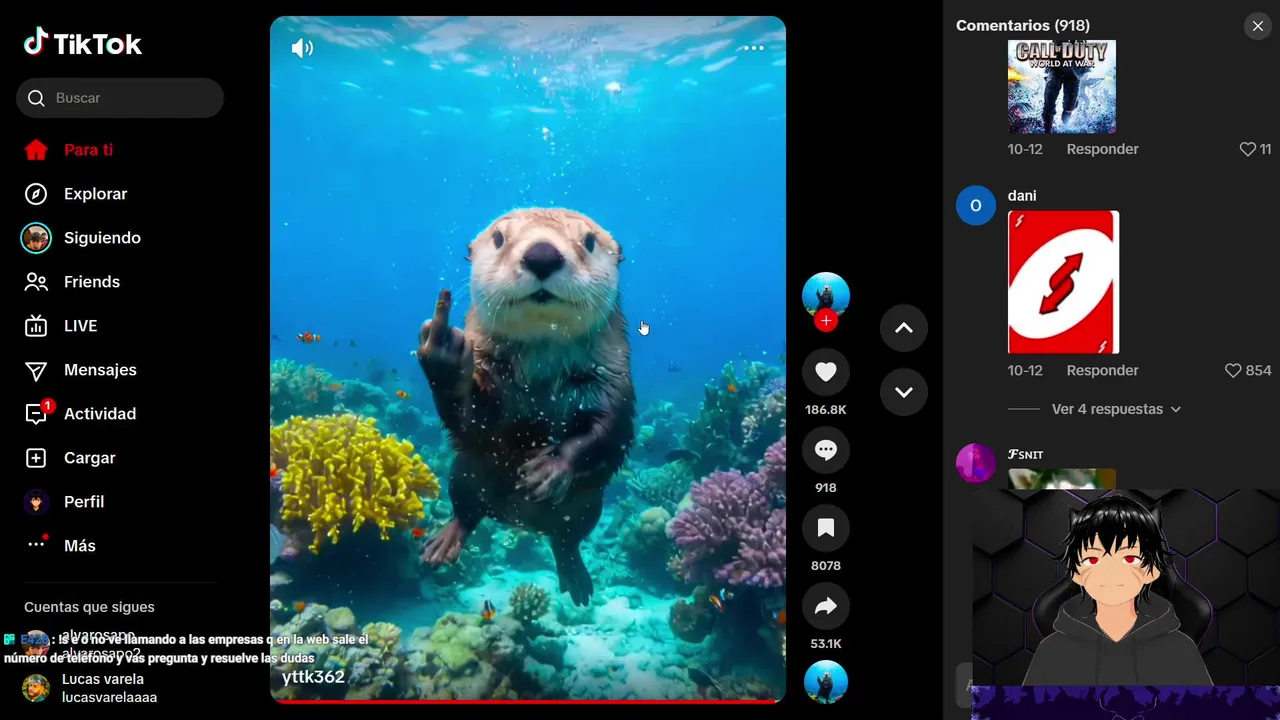Viewport: 1280px width, 720px height.
Task: Follow creator with red plus button
Action: point(826,321)
